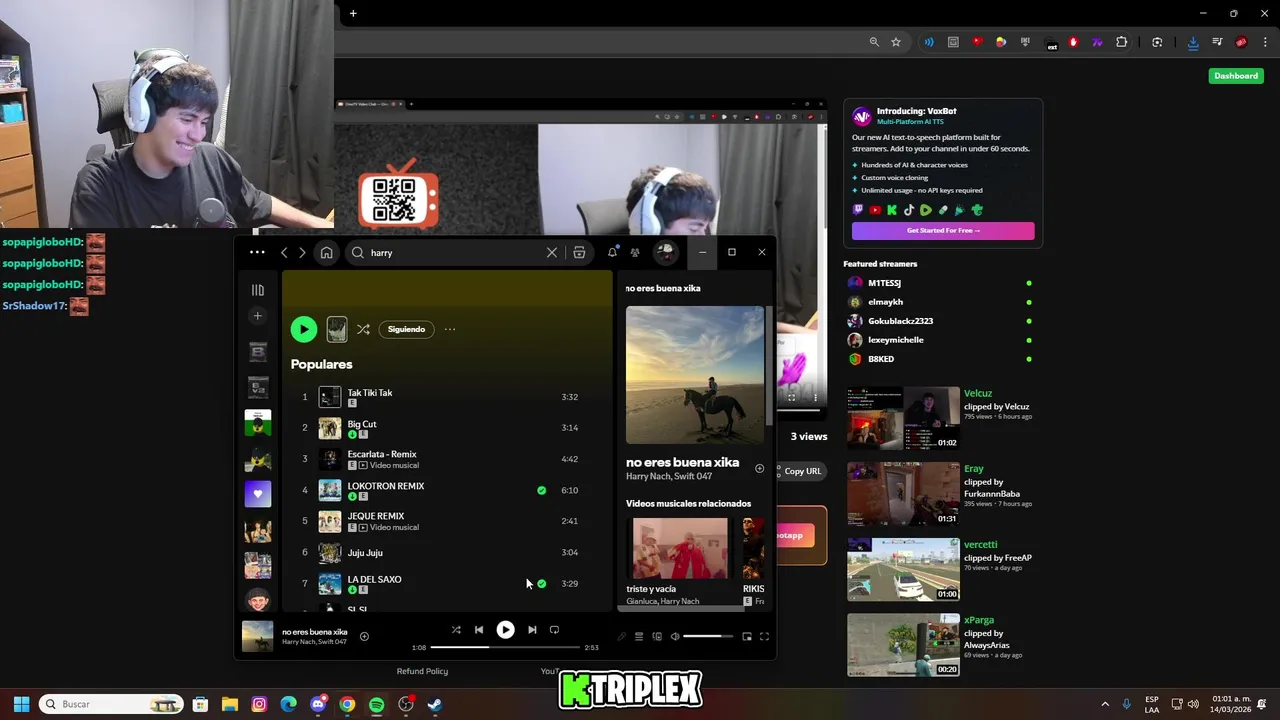
Task: Enter Spotify fullscreen view
Action: pos(764,636)
